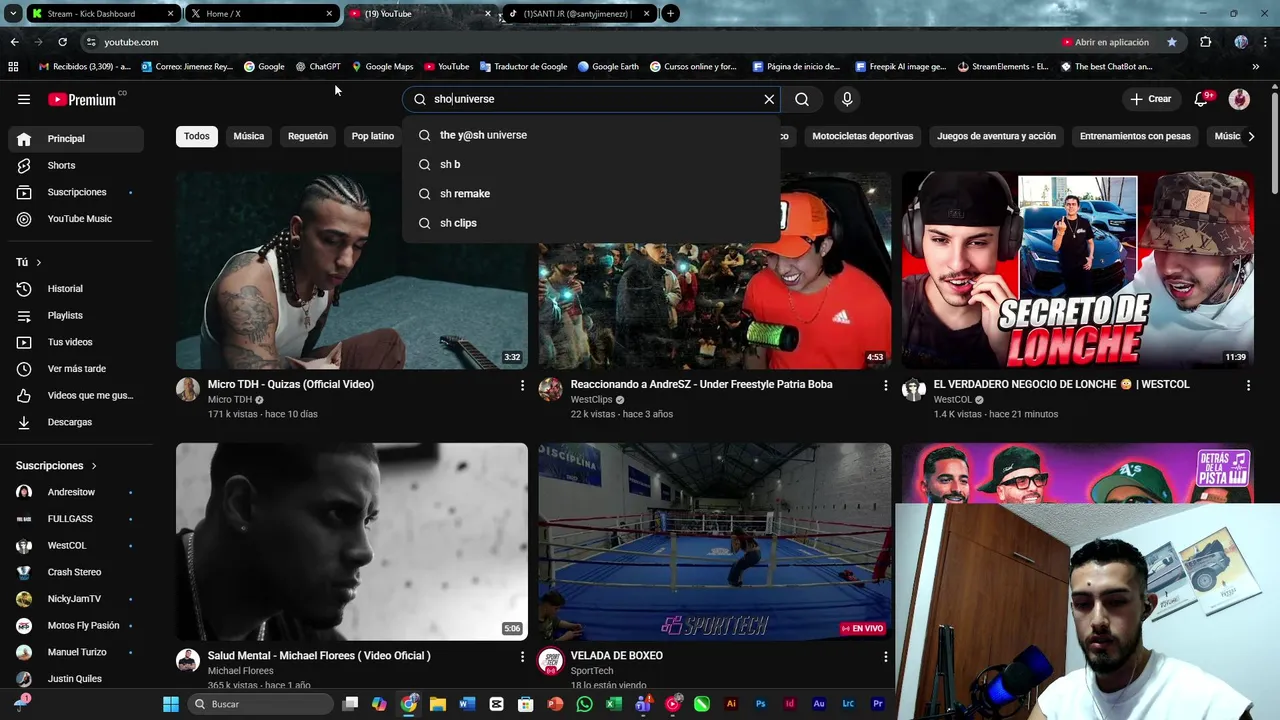Image resolution: width=1280 pixels, height=720 pixels.
Task: Open options for Micro TDH Quizas video
Action: coord(522,385)
